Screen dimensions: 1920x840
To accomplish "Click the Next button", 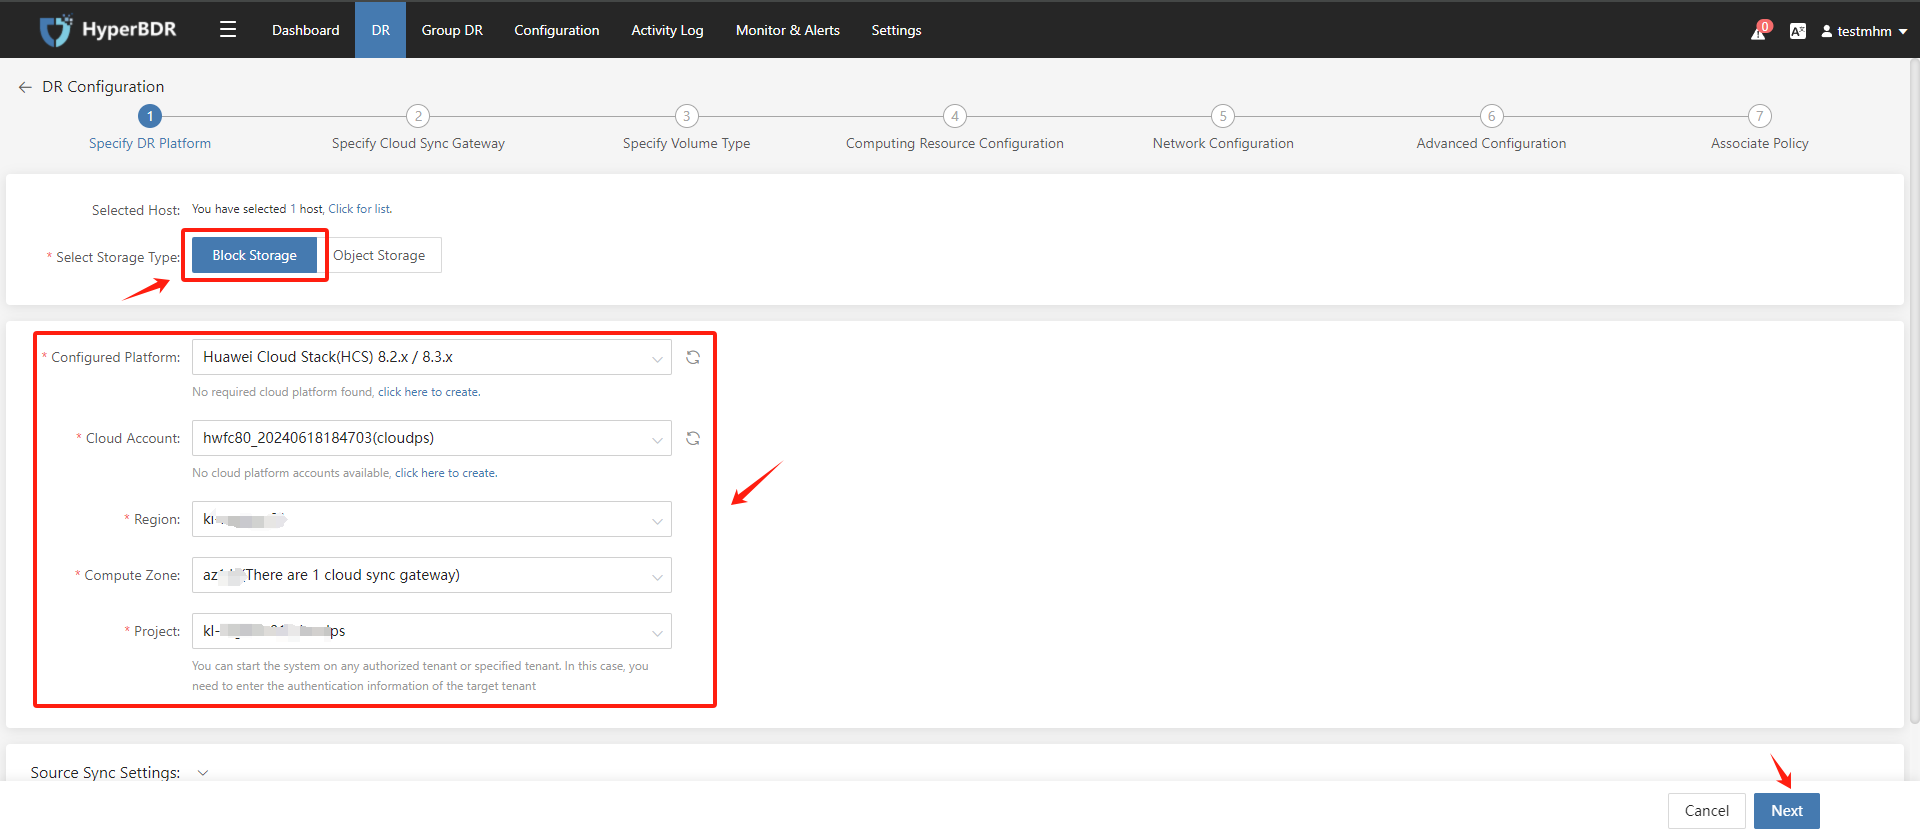I will click(x=1787, y=811).
